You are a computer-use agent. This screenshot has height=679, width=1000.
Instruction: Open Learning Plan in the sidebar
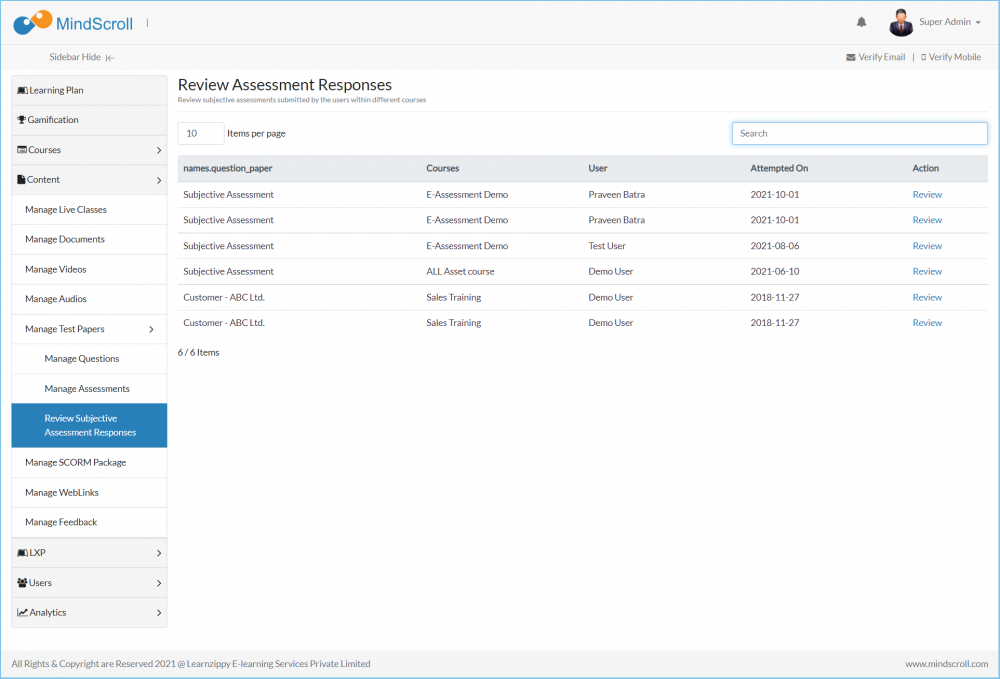[x=89, y=91]
